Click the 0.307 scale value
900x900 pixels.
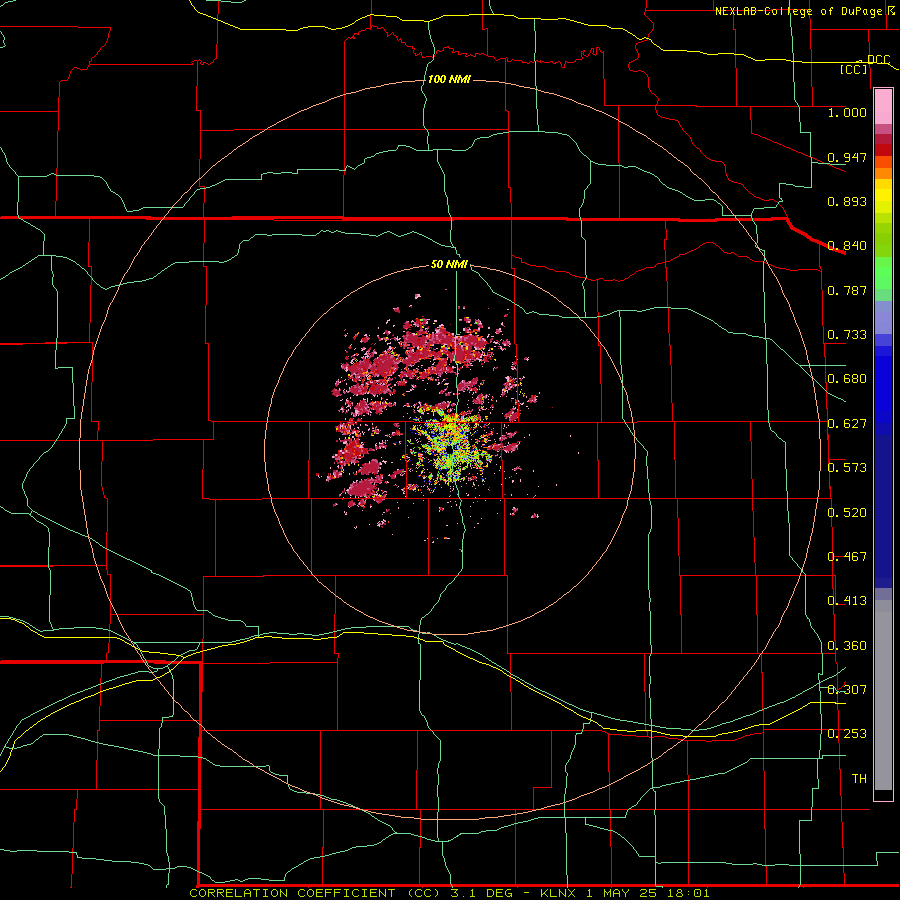click(x=847, y=690)
